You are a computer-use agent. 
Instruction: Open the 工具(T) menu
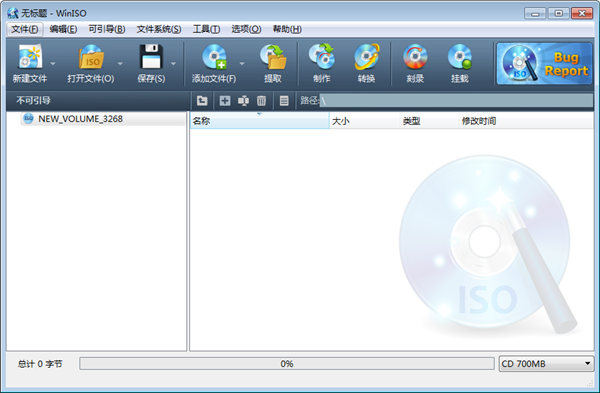click(206, 29)
